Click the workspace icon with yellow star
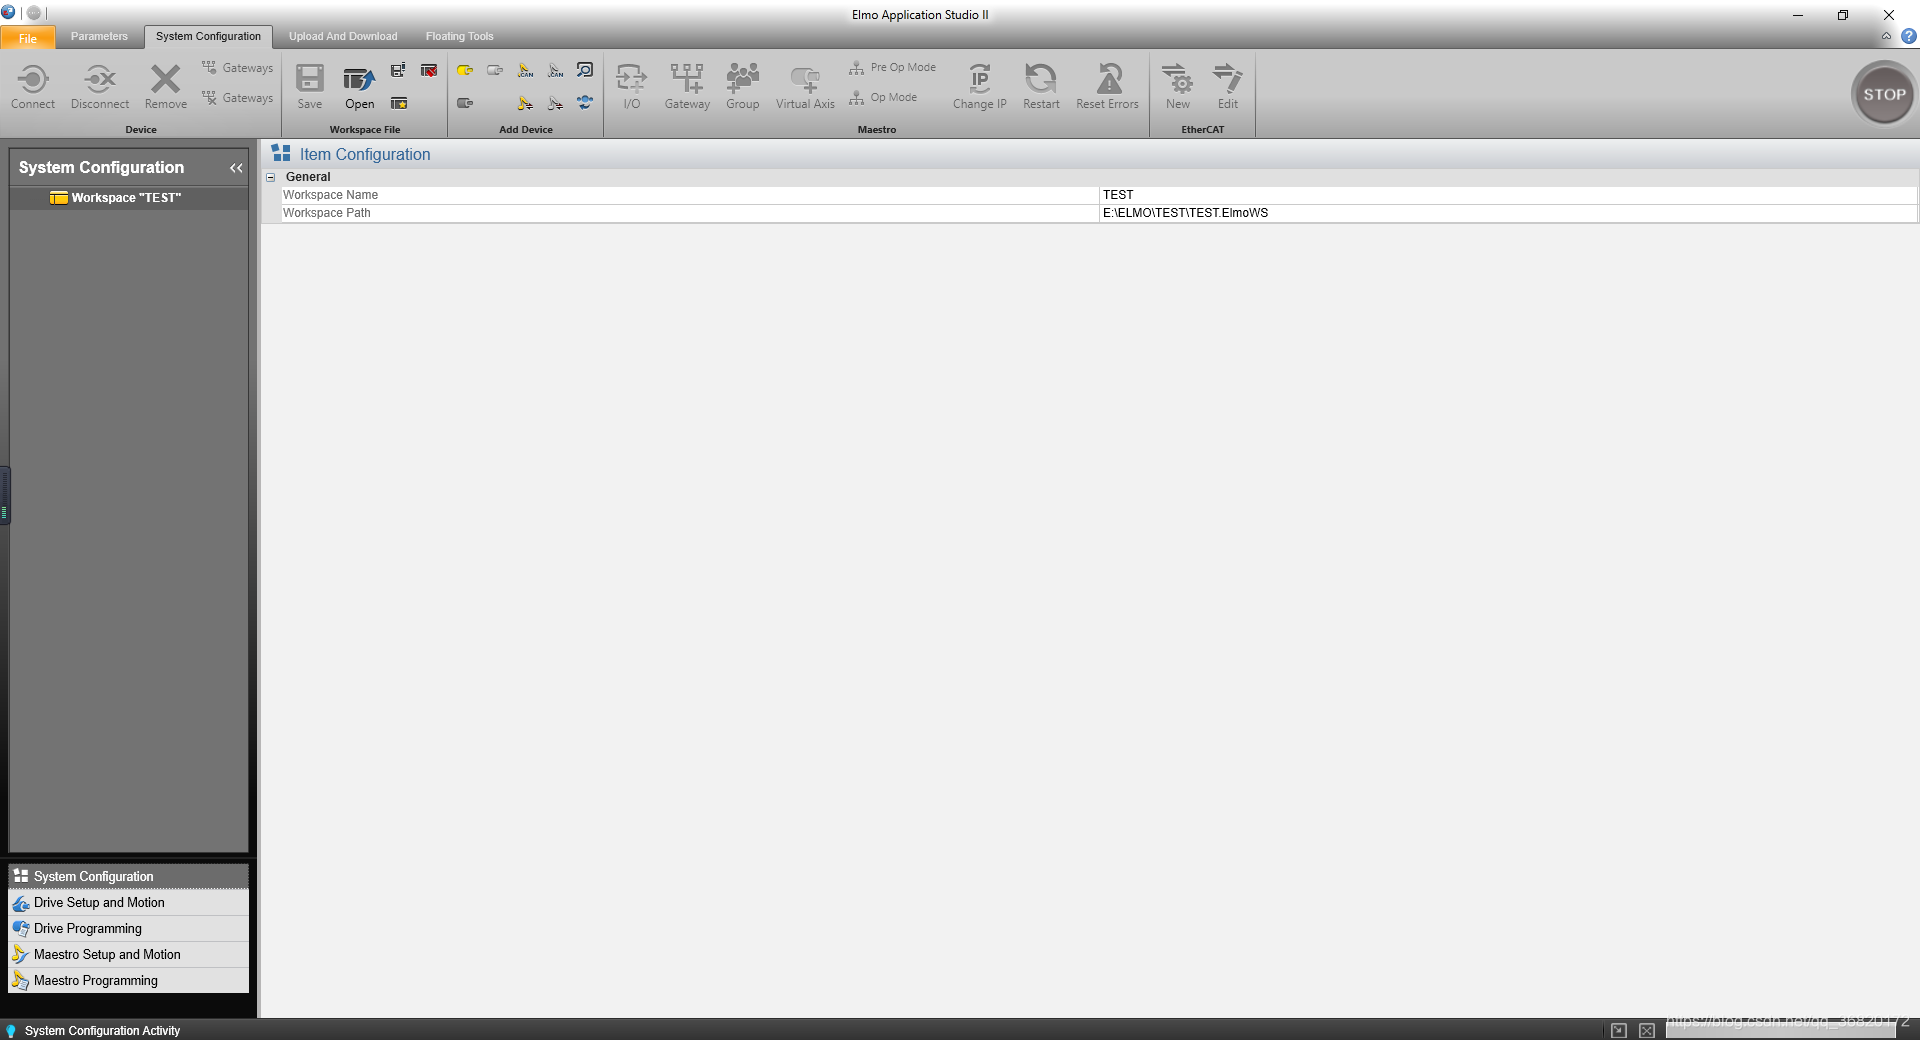This screenshot has height=1040, width=1920. point(398,103)
